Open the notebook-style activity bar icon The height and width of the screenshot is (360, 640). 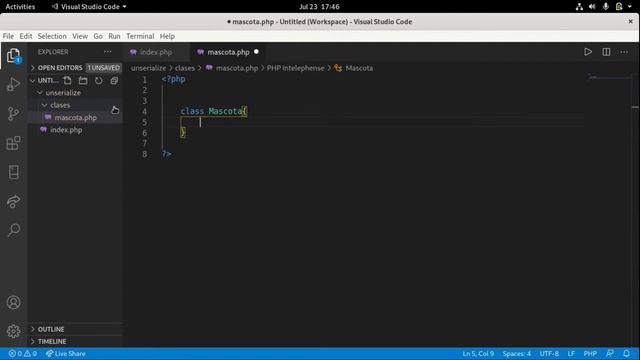[13, 172]
